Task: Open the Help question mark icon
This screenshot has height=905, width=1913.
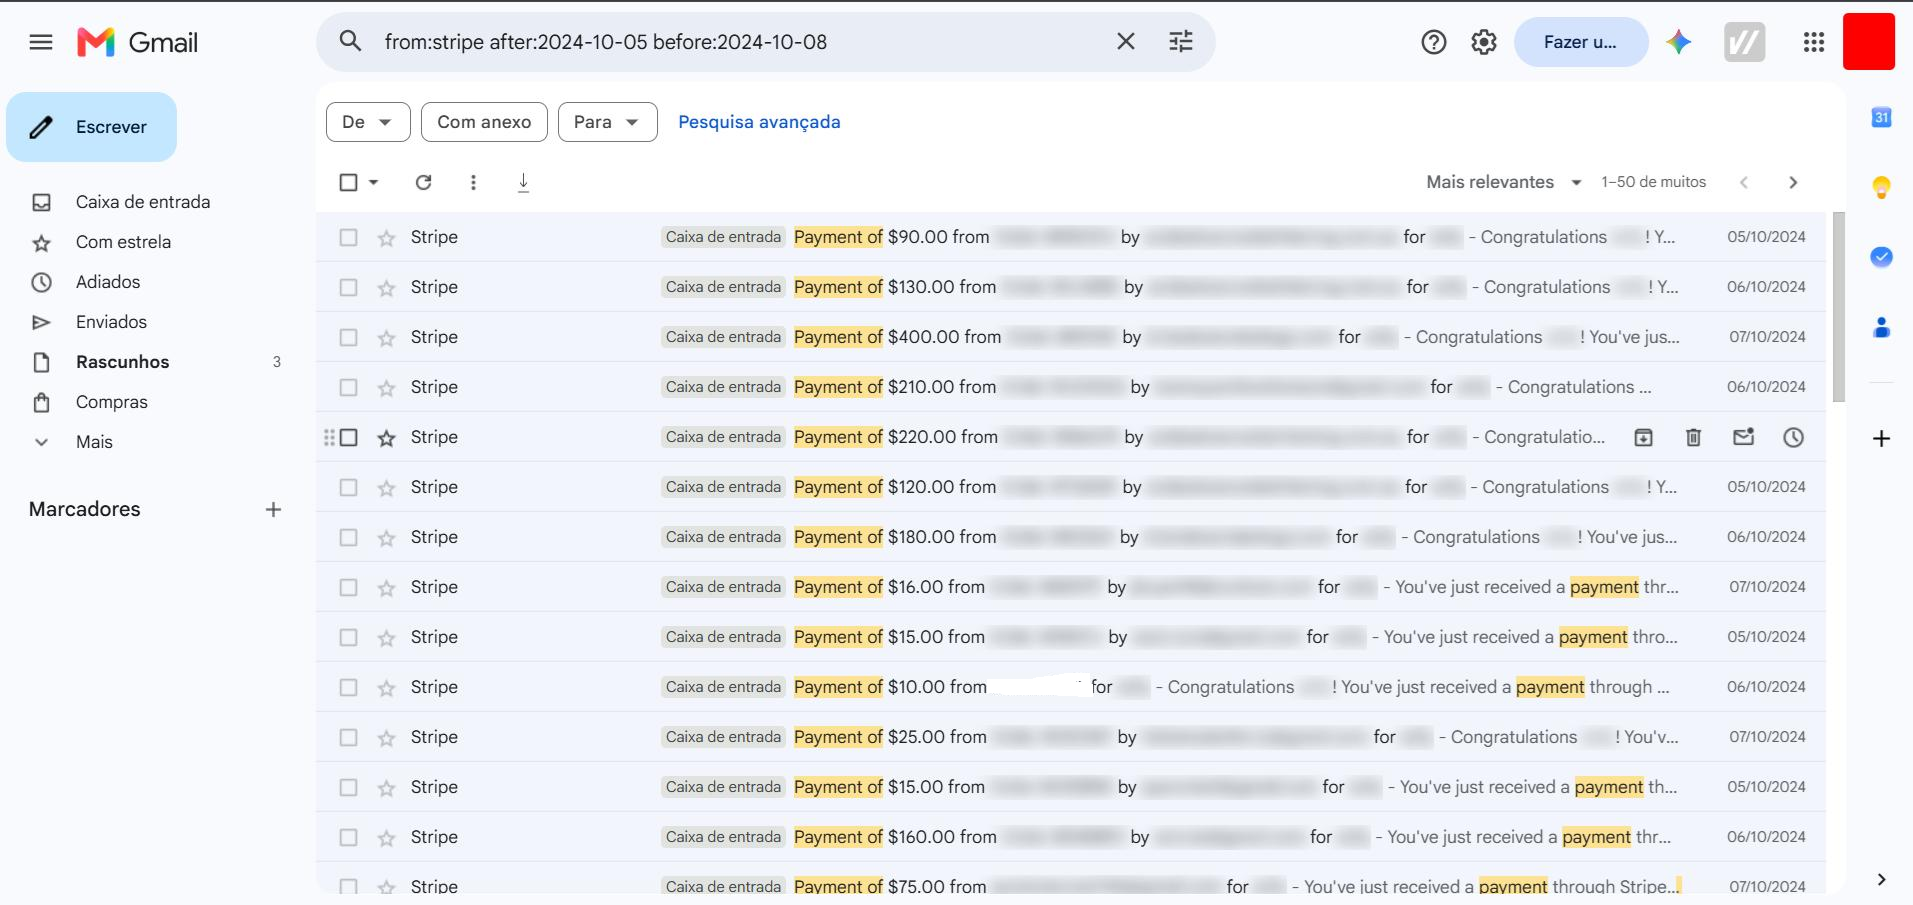Action: [1434, 42]
